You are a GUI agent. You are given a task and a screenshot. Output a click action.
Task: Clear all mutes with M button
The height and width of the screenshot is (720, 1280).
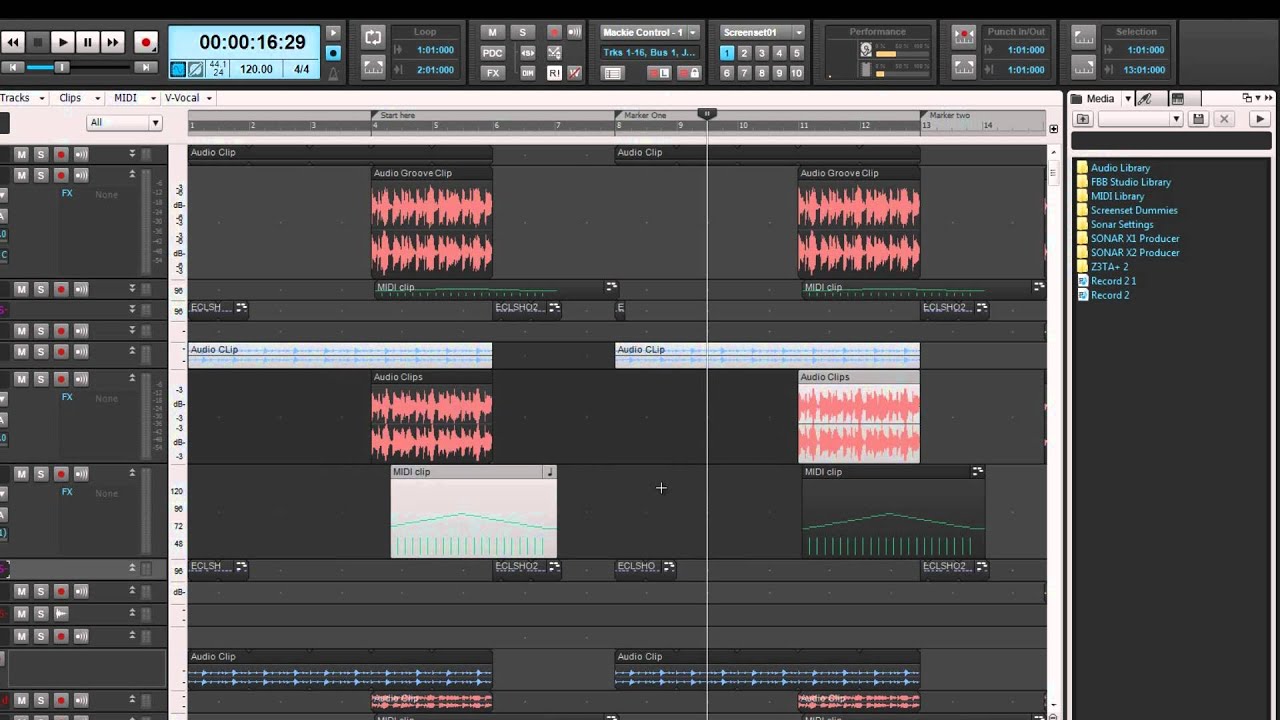(493, 32)
